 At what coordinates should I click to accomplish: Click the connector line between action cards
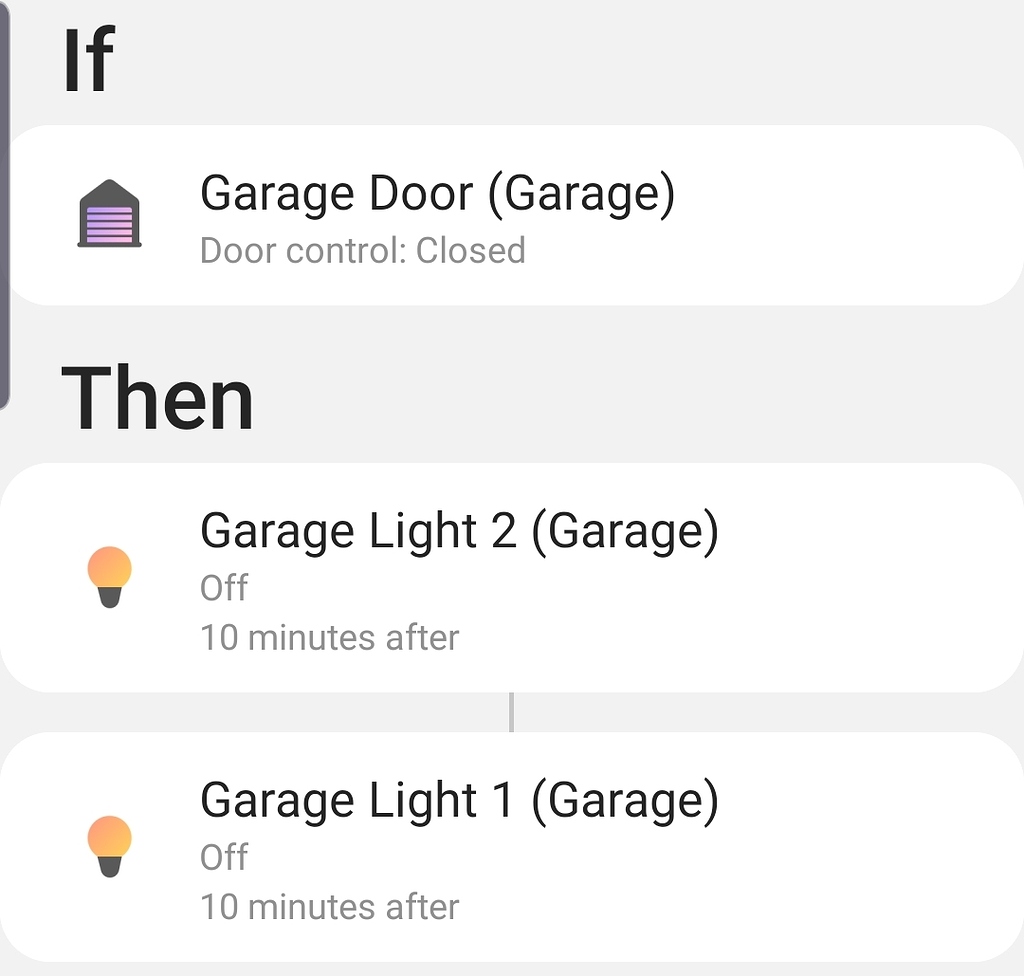[512, 710]
